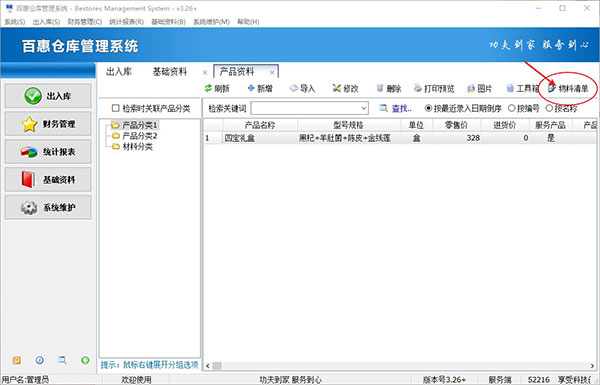The width and height of the screenshot is (600, 385).
Task: Open the 统计报表 sidebar module with pie chart
Action: [x=48, y=152]
